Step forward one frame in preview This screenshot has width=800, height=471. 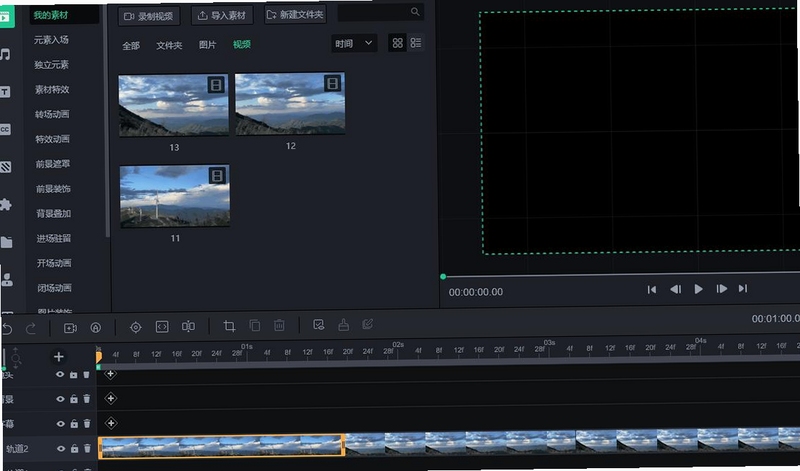721,289
